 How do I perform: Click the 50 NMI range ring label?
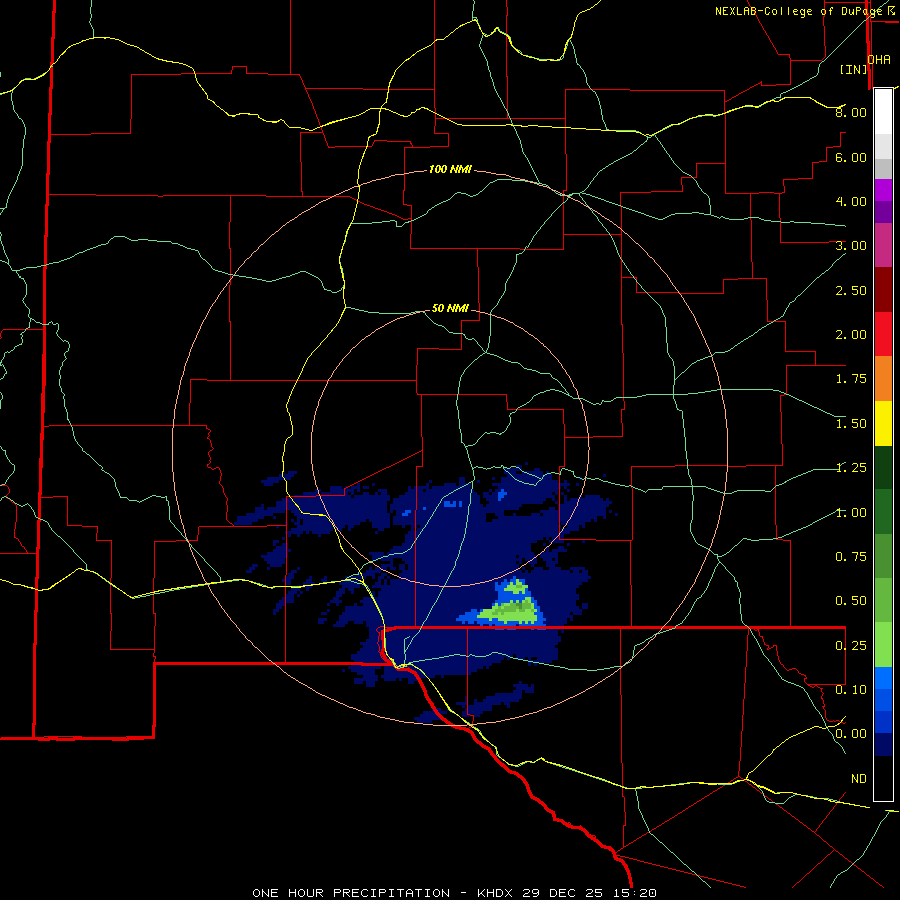tap(450, 308)
